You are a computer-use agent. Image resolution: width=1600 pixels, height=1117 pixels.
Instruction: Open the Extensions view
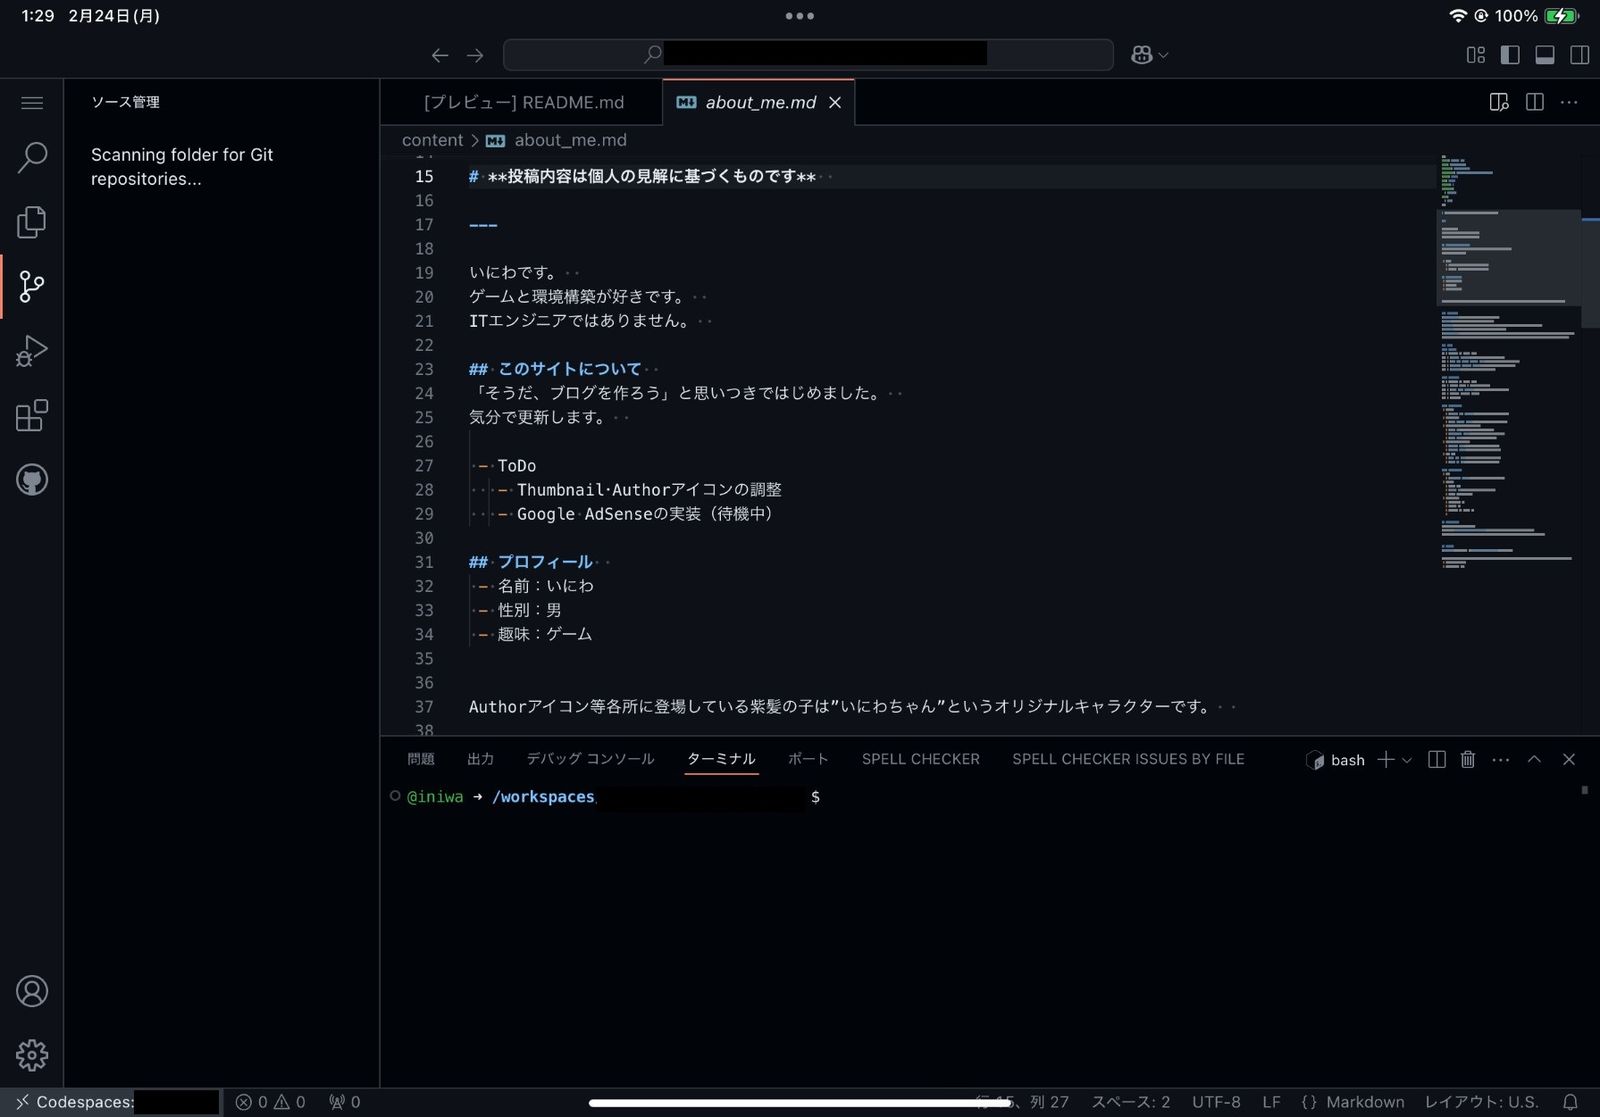[x=32, y=415]
